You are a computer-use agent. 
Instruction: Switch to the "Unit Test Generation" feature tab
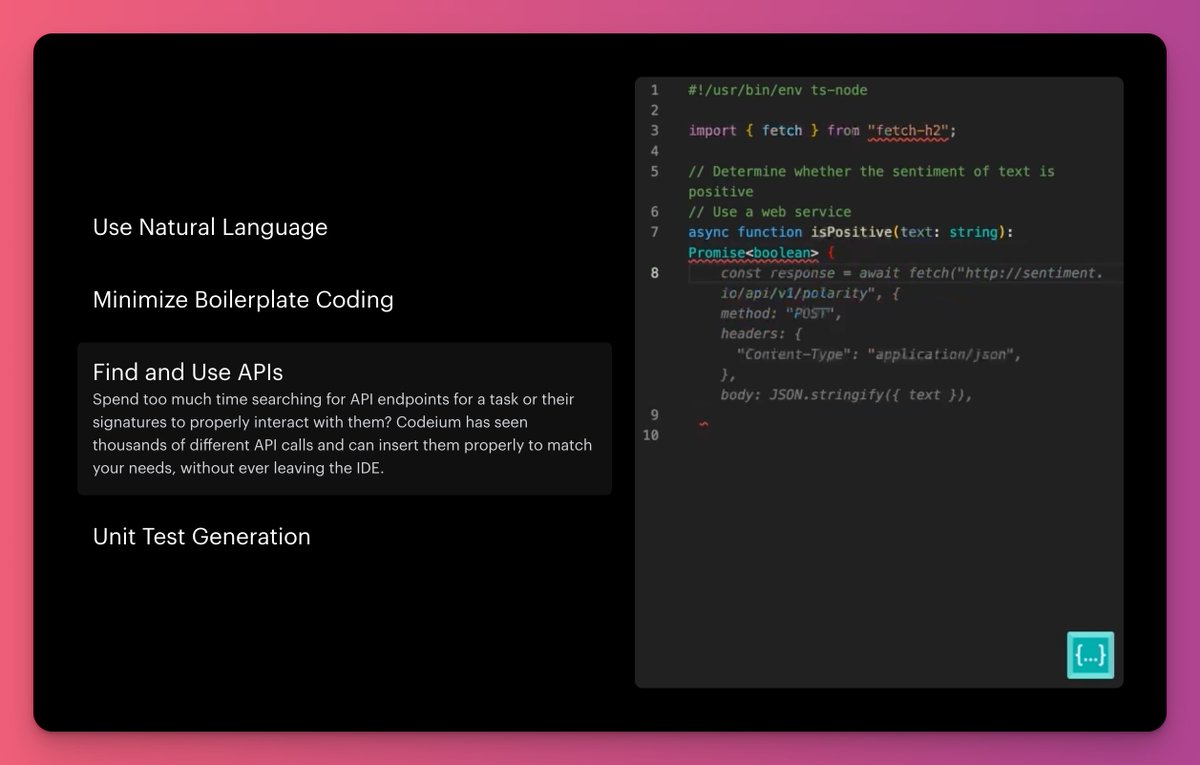coord(201,536)
